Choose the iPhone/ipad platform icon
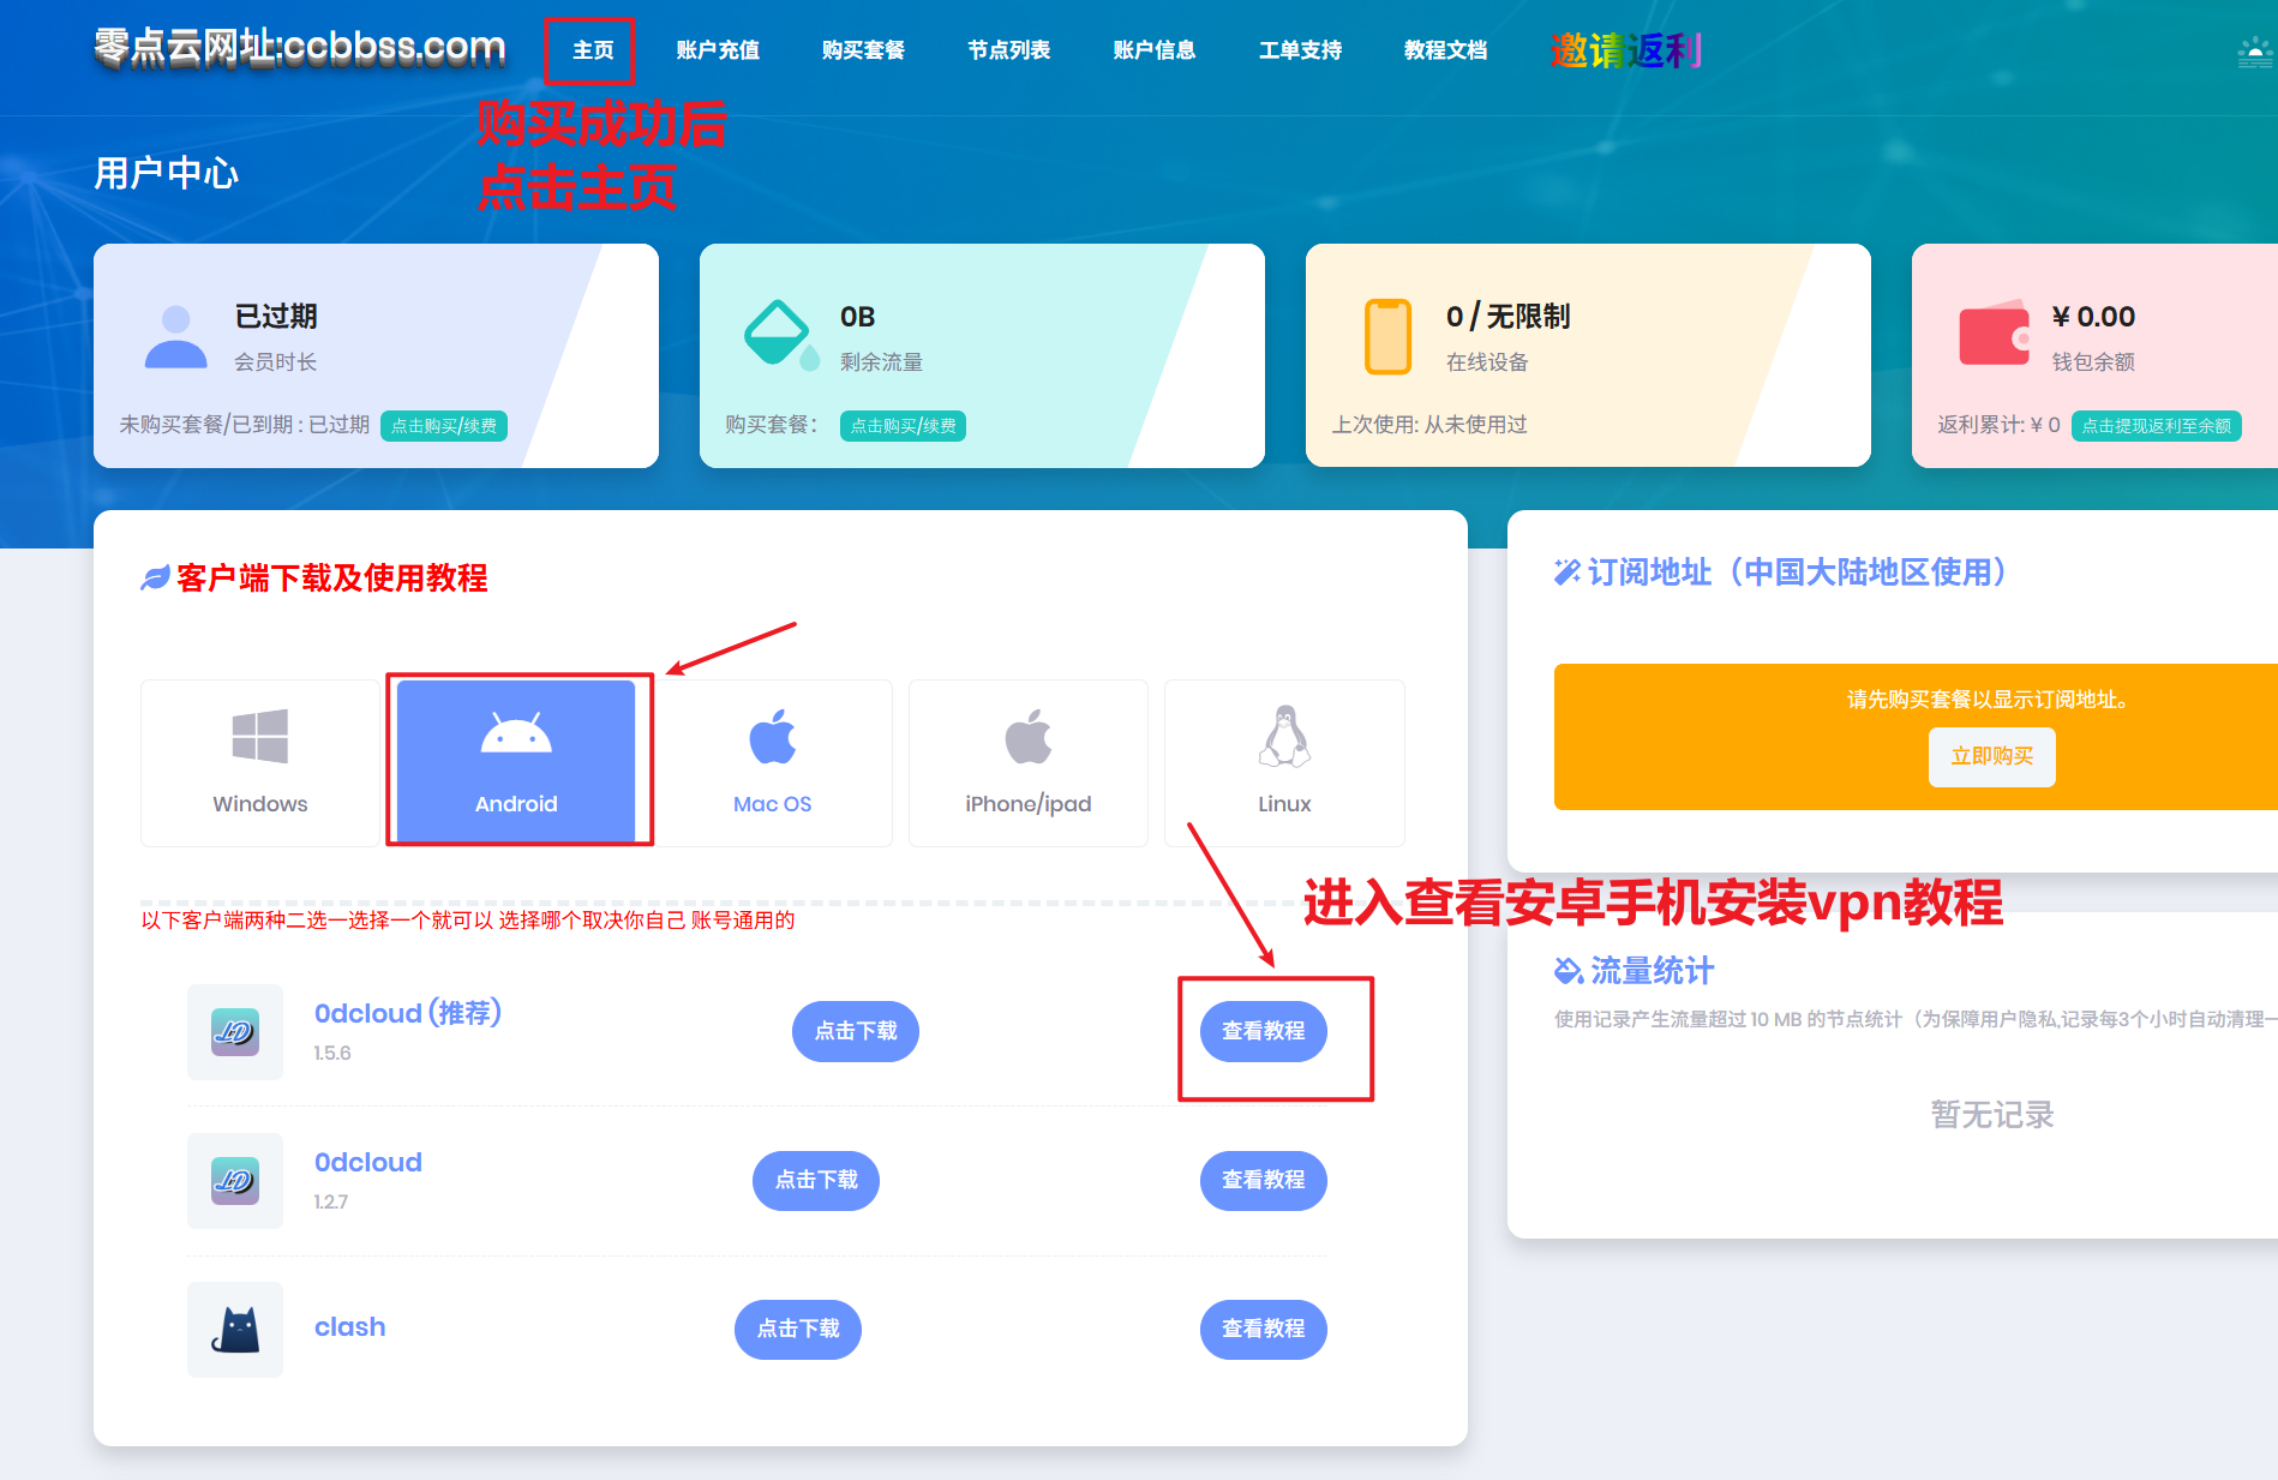The width and height of the screenshot is (2278, 1480). coord(1028,738)
